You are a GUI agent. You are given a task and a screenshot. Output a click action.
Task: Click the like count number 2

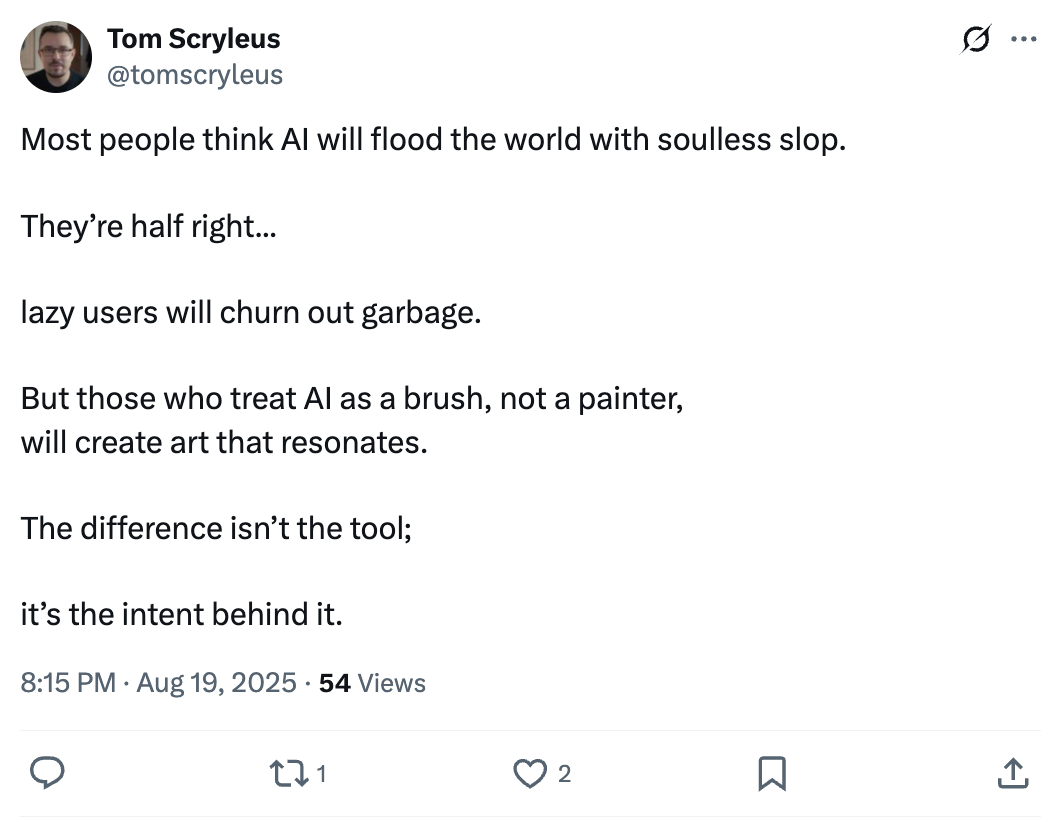coord(565,773)
